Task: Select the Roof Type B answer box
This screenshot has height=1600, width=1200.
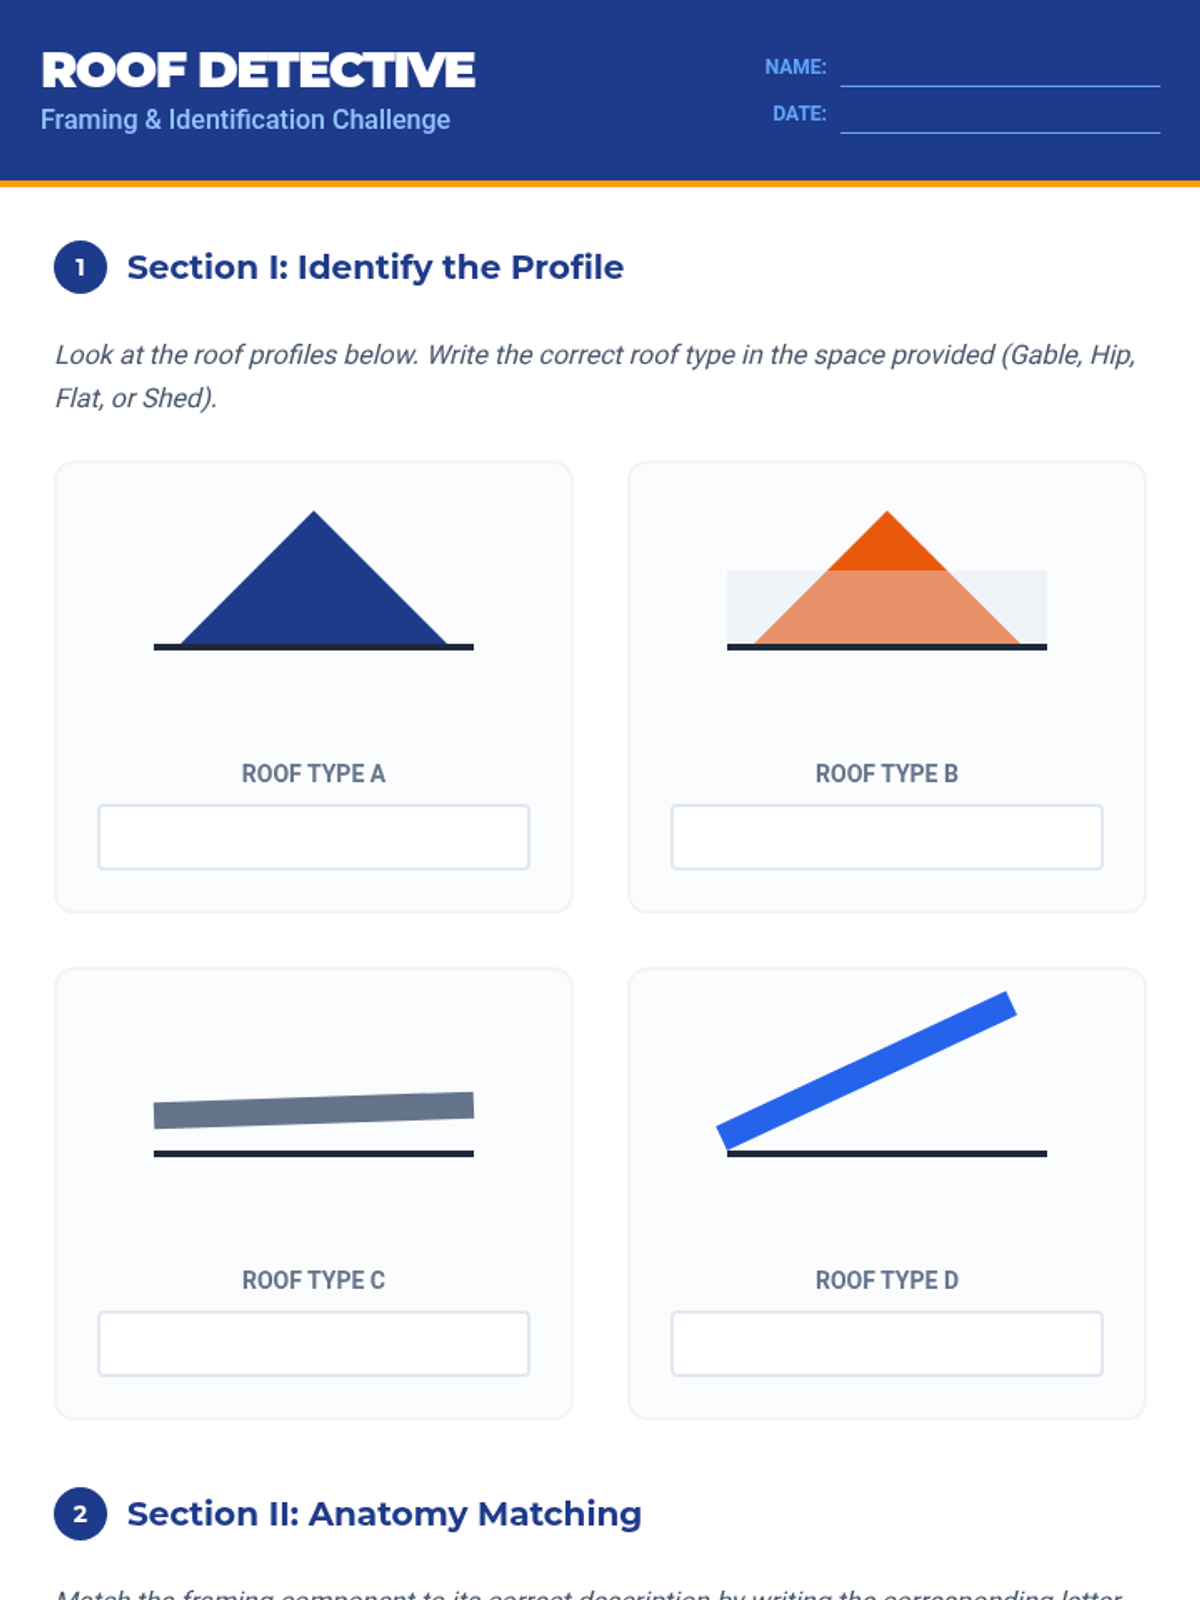Action: point(887,837)
